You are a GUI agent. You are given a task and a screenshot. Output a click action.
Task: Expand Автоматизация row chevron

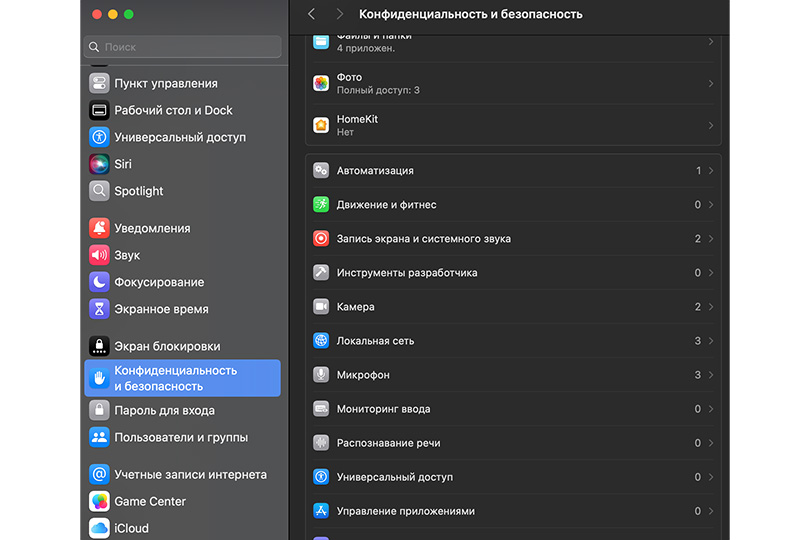click(711, 171)
